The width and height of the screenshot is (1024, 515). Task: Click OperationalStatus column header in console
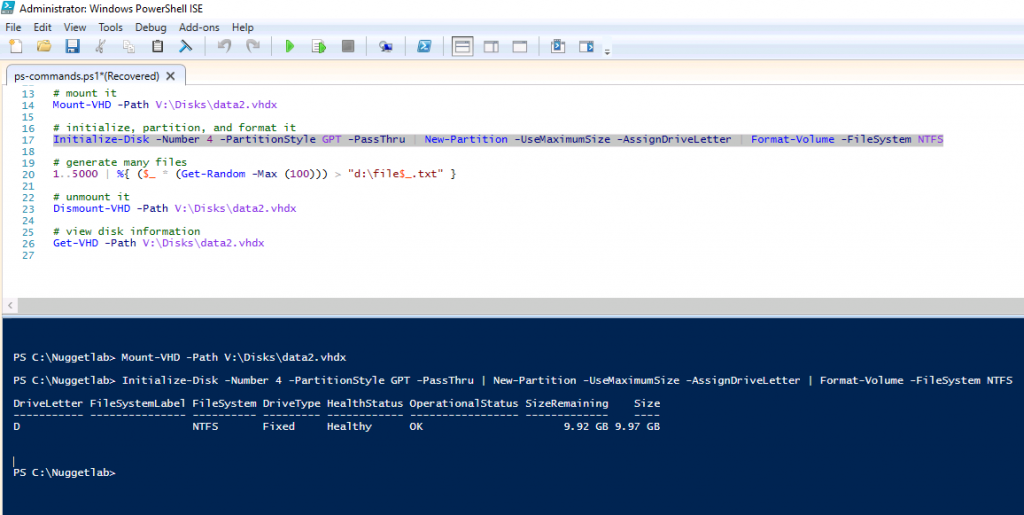point(464,403)
